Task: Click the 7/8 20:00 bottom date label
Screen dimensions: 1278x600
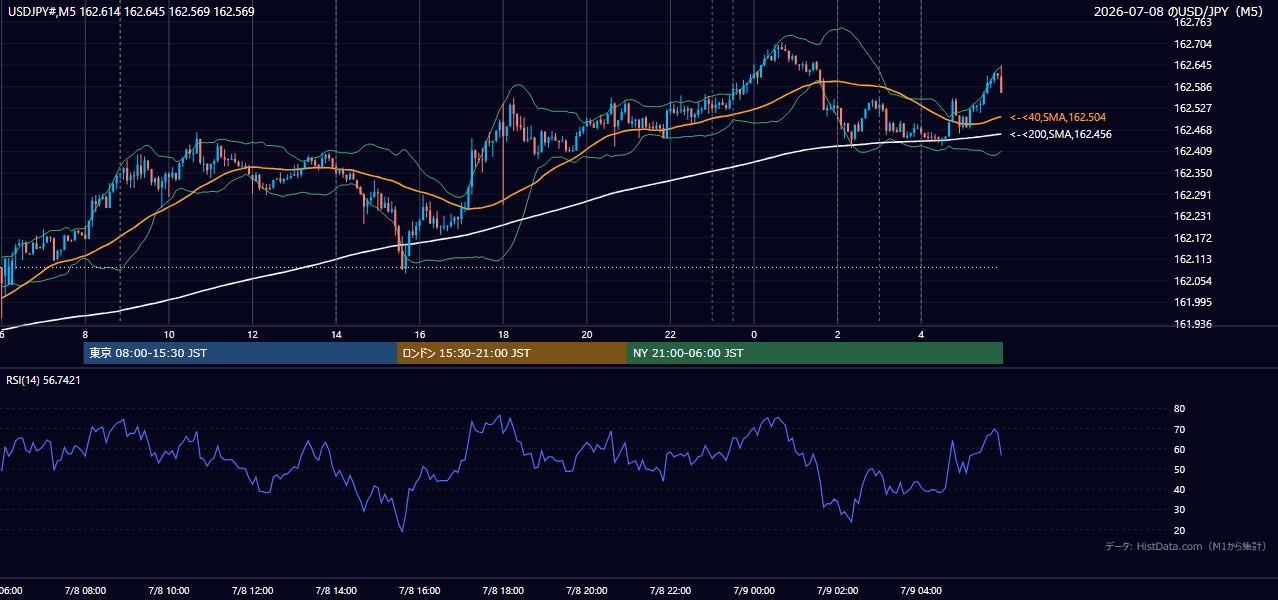Action: pos(587,591)
